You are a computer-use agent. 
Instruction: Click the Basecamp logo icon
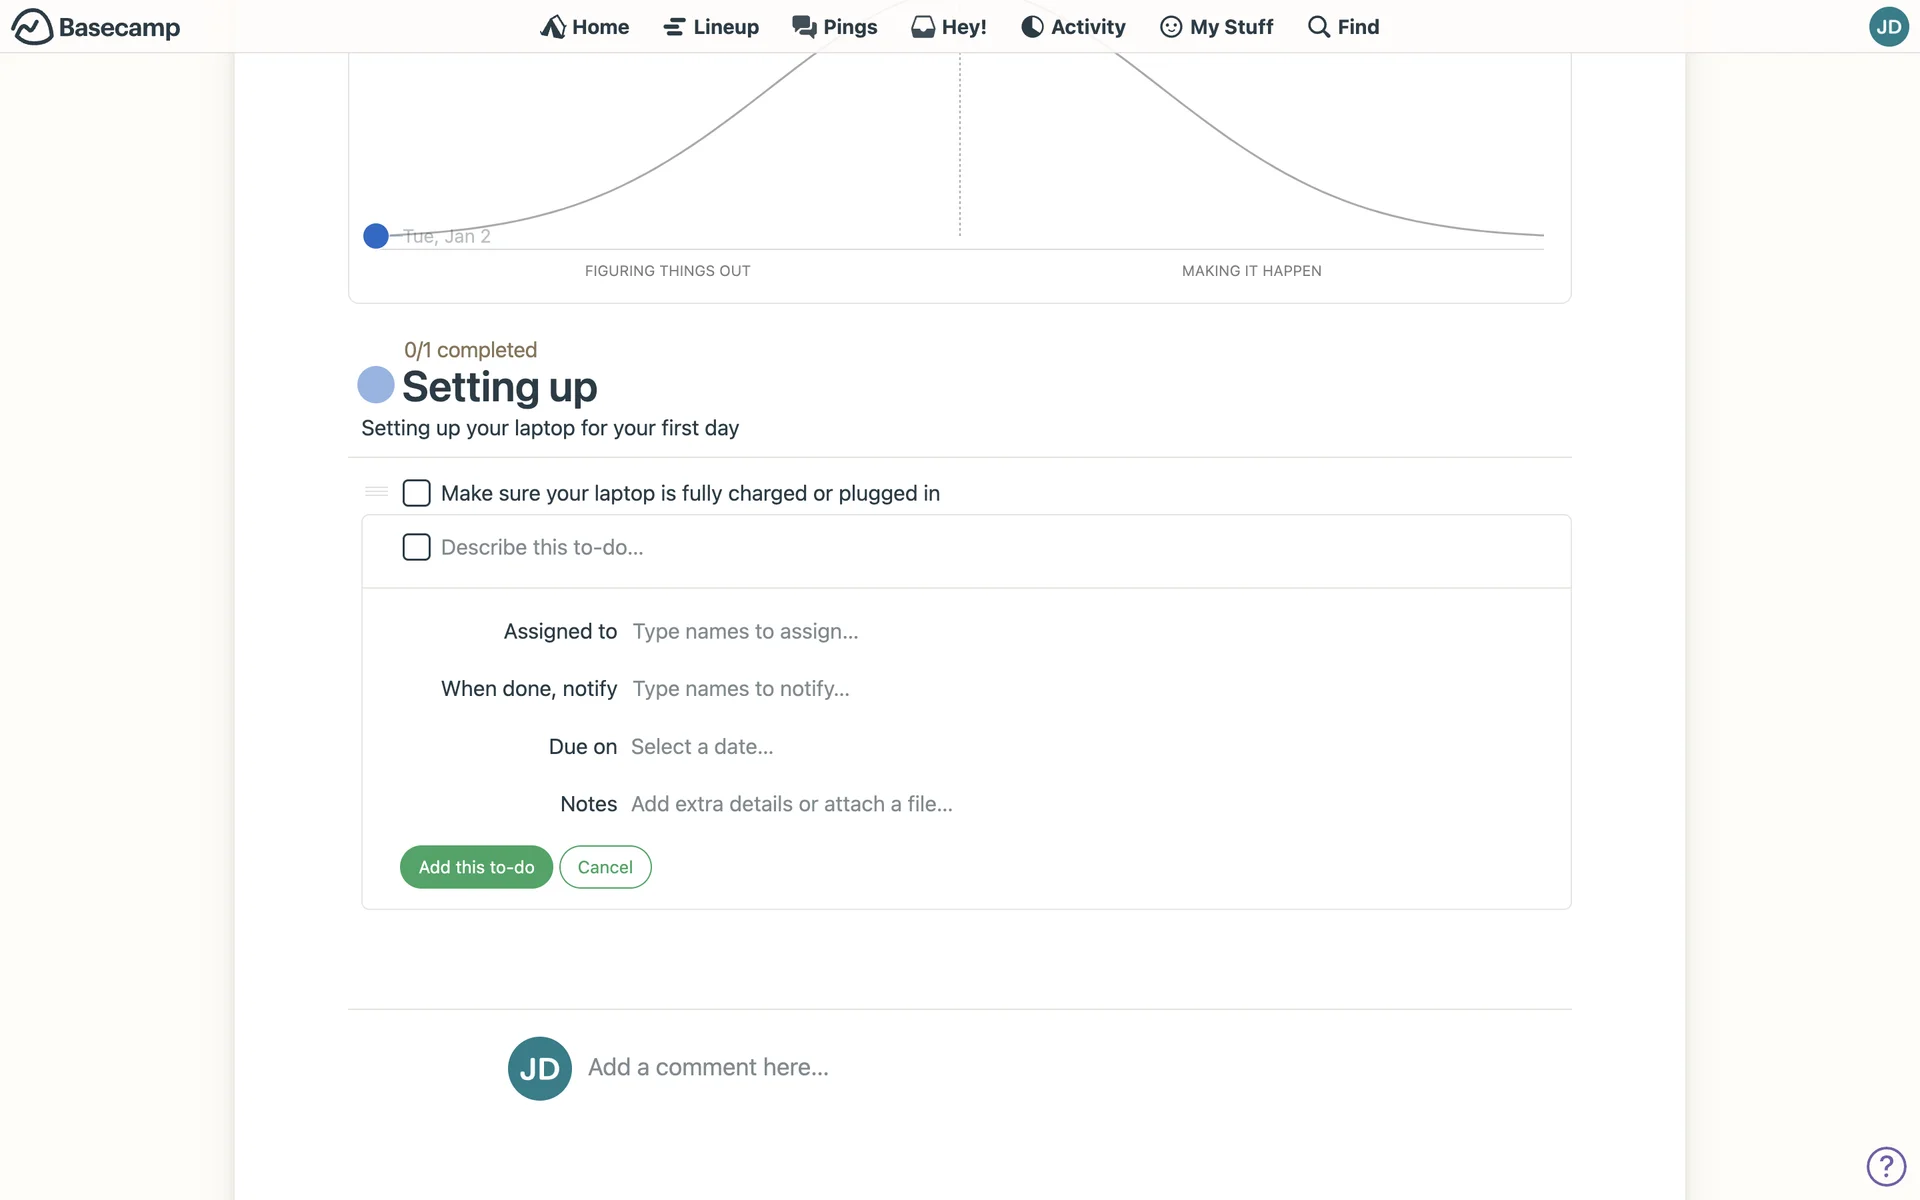(32, 27)
